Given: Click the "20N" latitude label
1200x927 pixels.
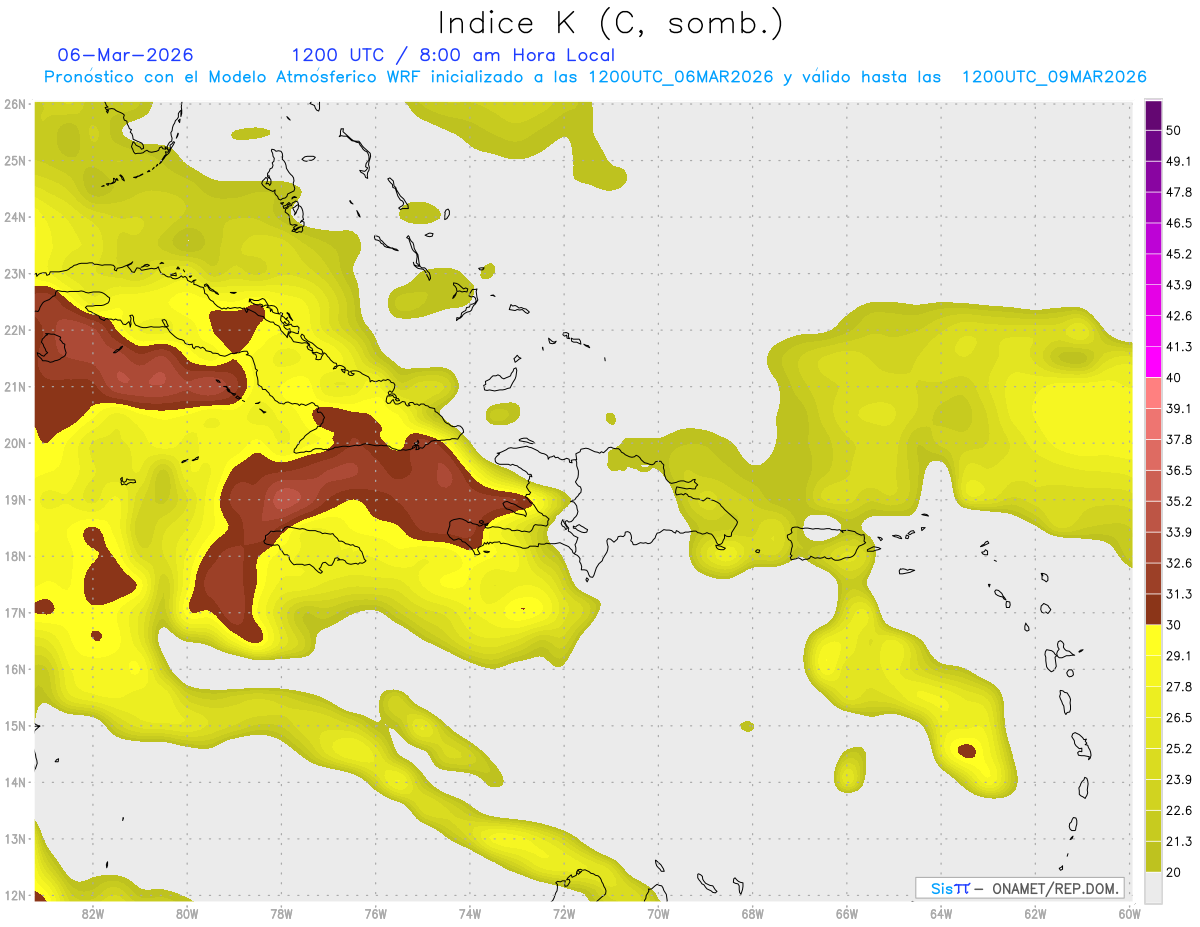Looking at the screenshot, I should [14, 443].
